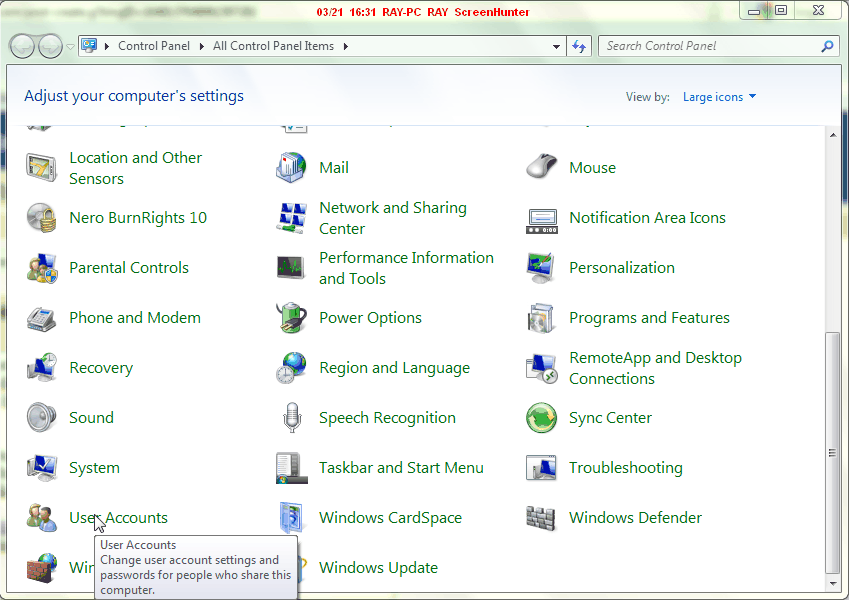849x600 pixels.
Task: Click the System computer icon
Action: click(41, 468)
